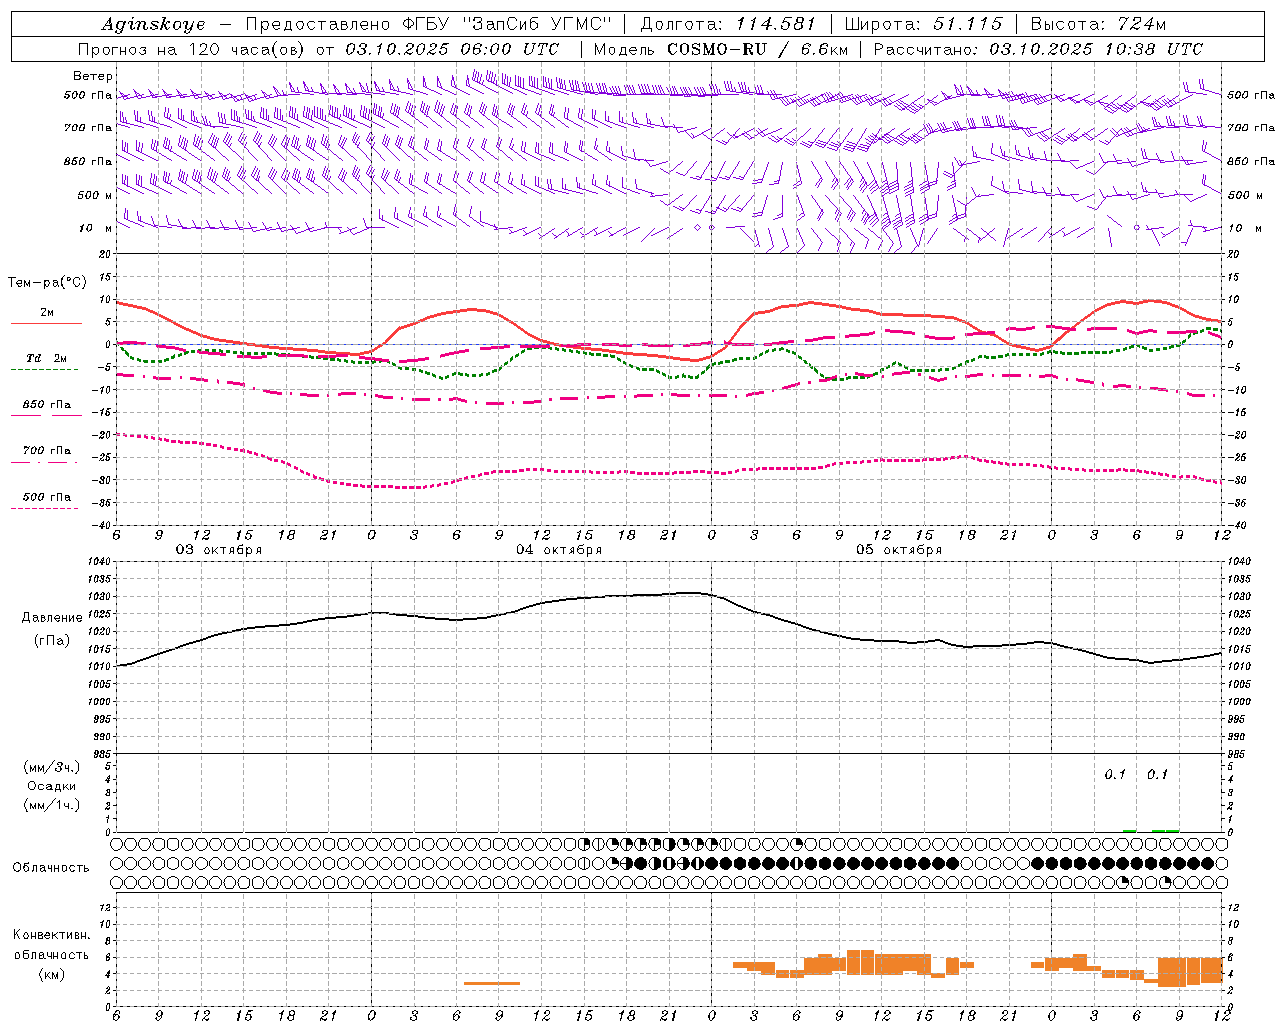The width and height of the screenshot is (1280, 1024).
Task: Click the date label 03 октября
Action: point(219,550)
